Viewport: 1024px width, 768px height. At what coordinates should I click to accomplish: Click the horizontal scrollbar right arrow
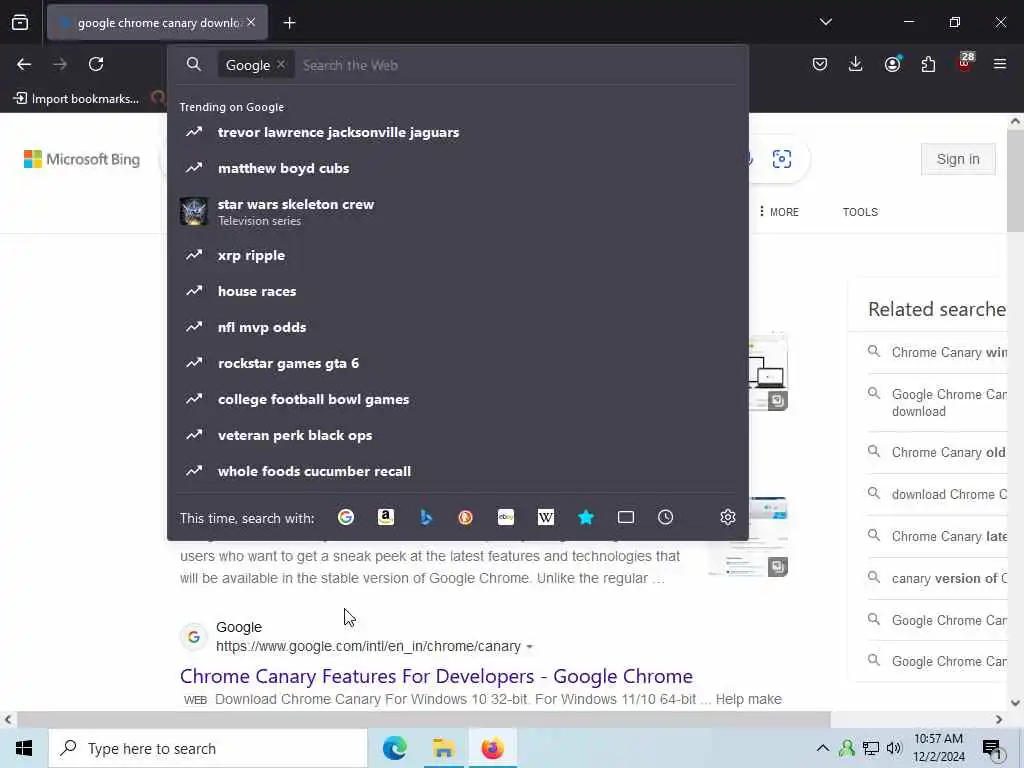999,719
